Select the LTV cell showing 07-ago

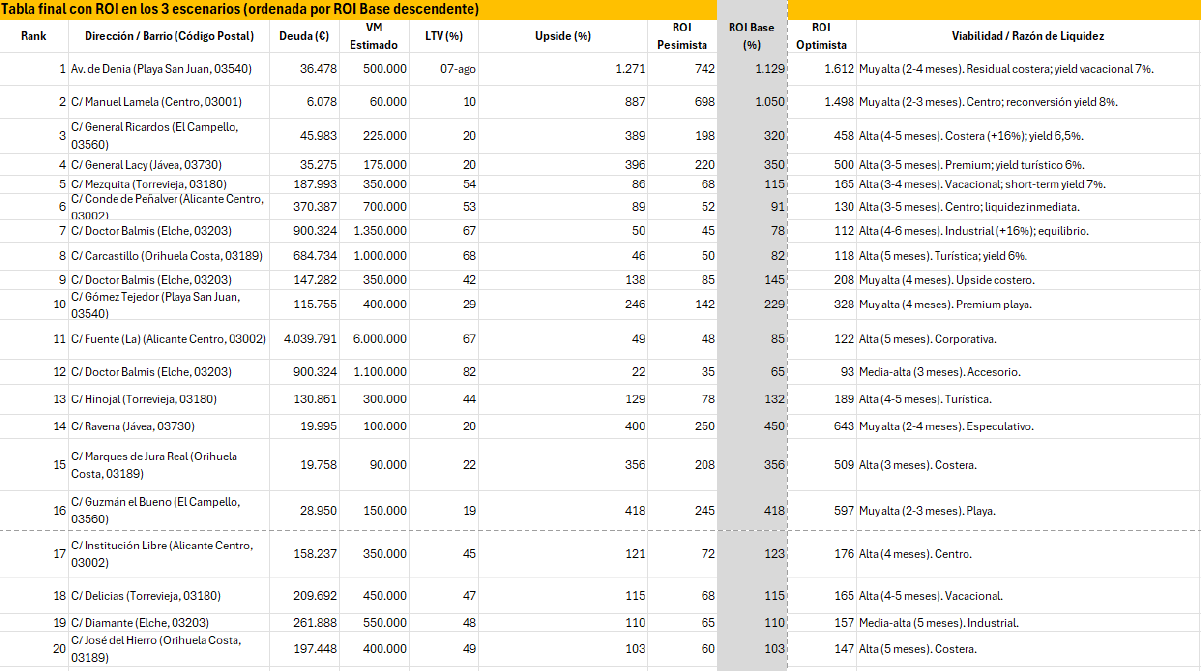click(x=443, y=69)
